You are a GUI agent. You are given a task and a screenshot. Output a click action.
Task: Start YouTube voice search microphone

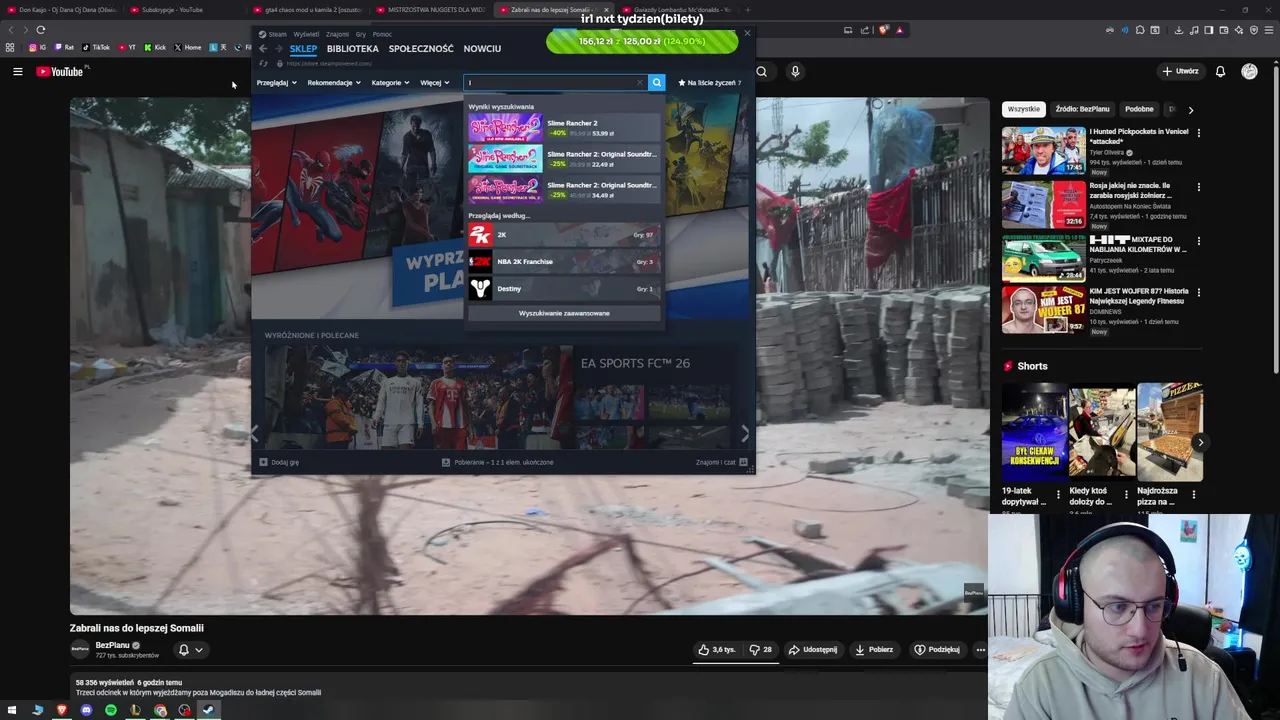(795, 71)
